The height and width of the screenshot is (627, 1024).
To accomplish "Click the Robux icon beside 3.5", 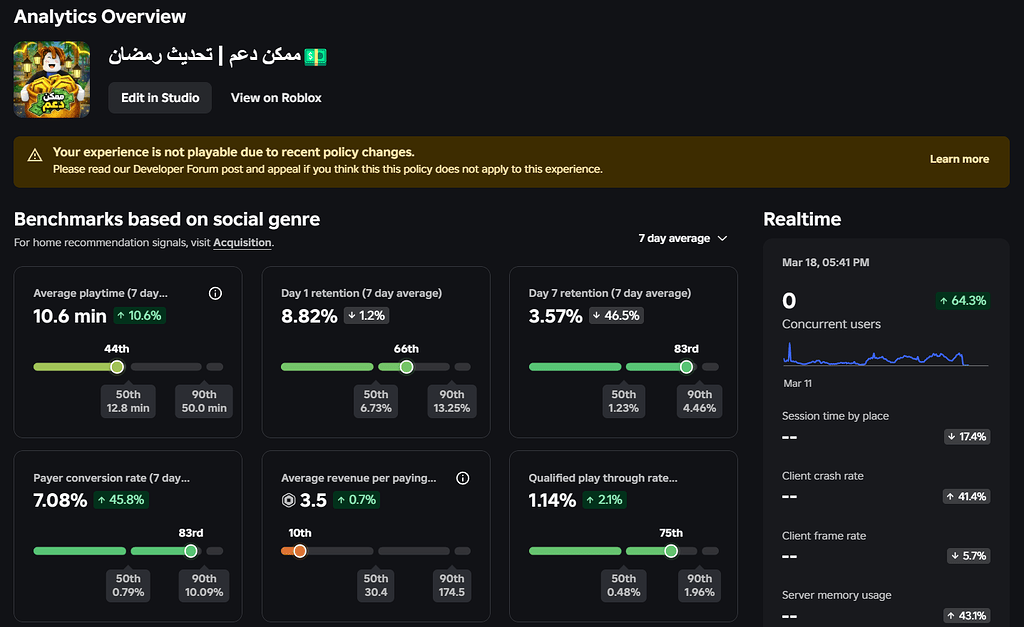I will pyautogui.click(x=289, y=500).
